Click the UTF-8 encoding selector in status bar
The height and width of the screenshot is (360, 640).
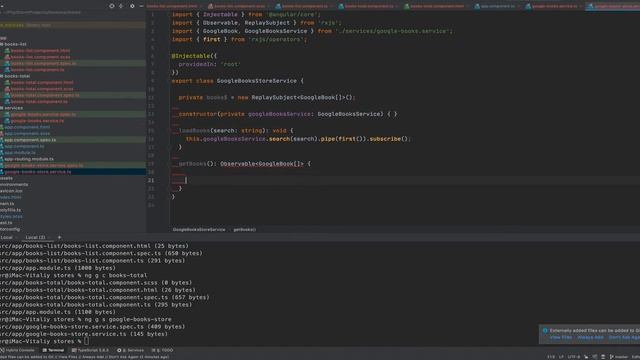[x=573, y=357]
